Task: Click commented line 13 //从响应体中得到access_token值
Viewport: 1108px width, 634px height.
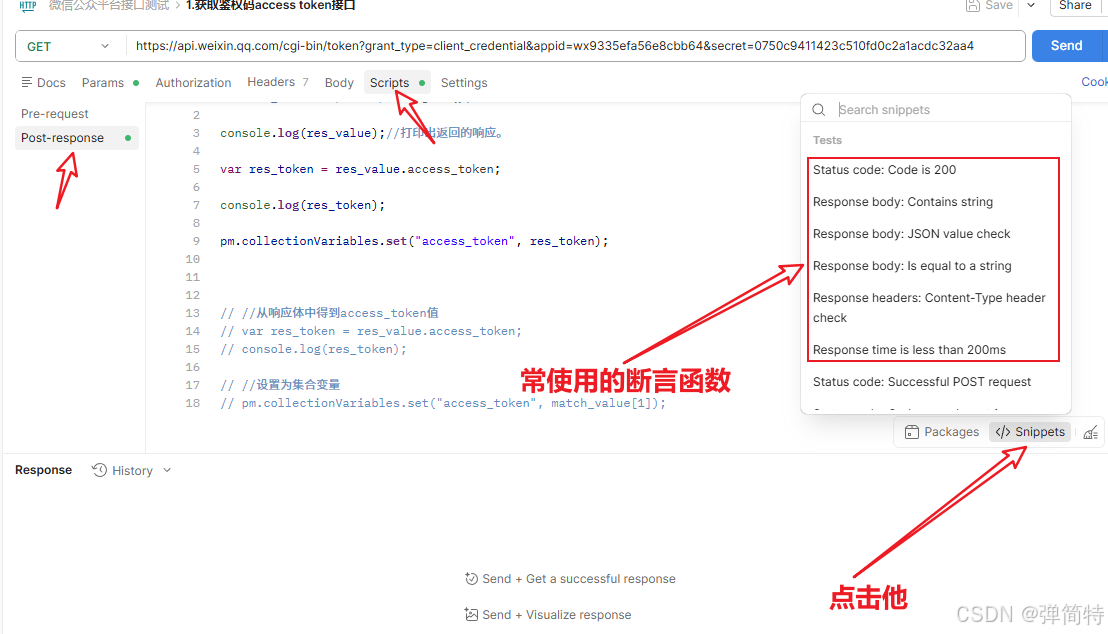Action: pyautogui.click(x=329, y=313)
